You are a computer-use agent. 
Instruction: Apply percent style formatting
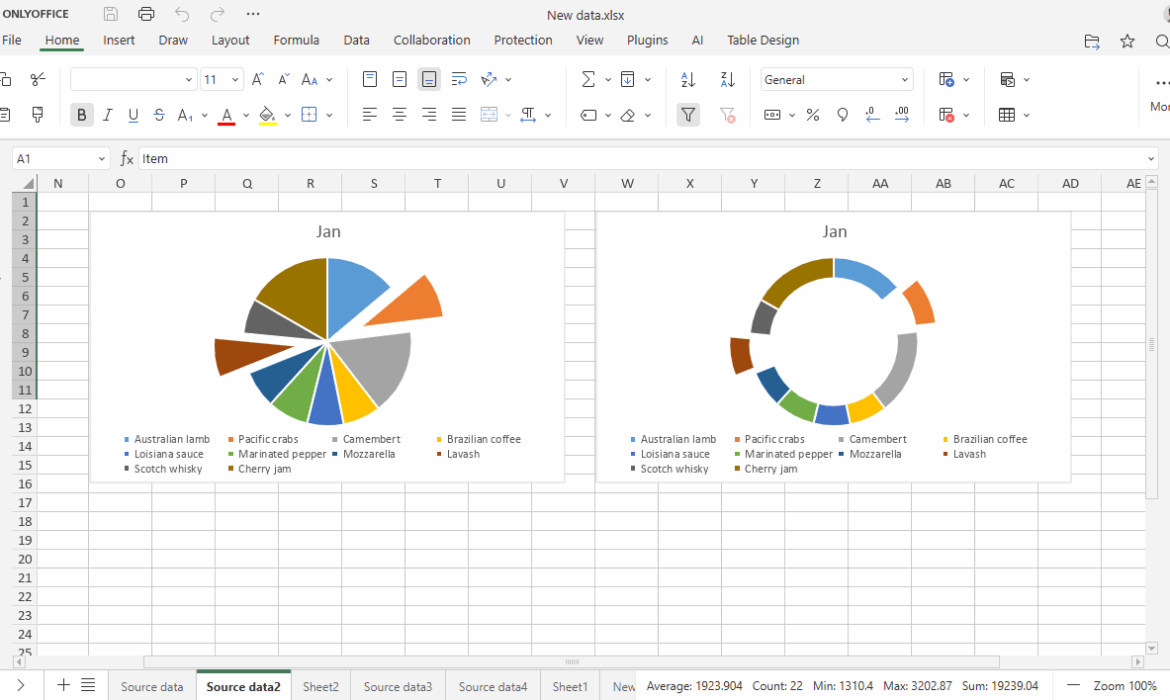click(813, 115)
